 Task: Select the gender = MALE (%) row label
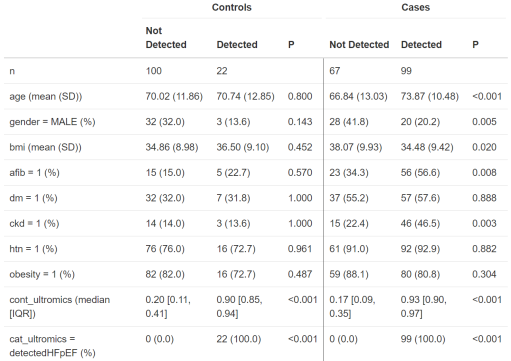[x=52, y=122]
